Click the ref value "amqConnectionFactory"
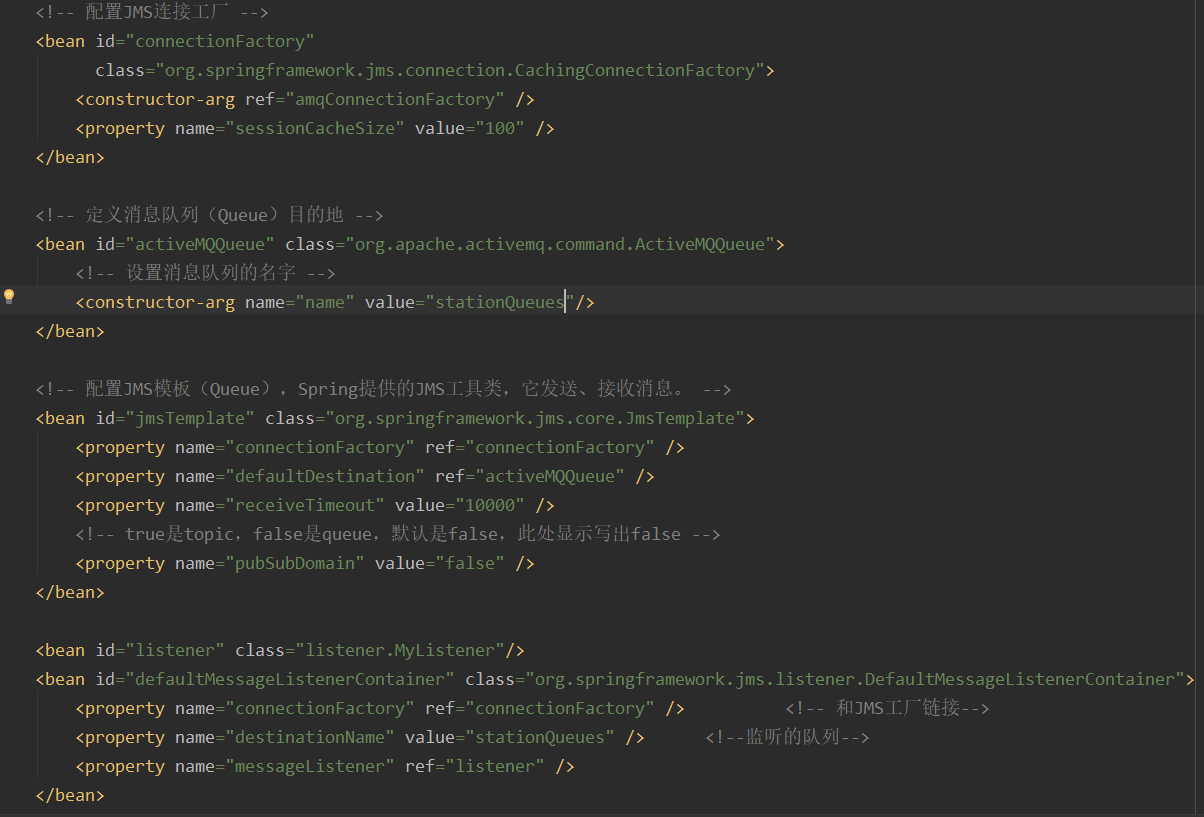This screenshot has height=817, width=1204. (395, 100)
